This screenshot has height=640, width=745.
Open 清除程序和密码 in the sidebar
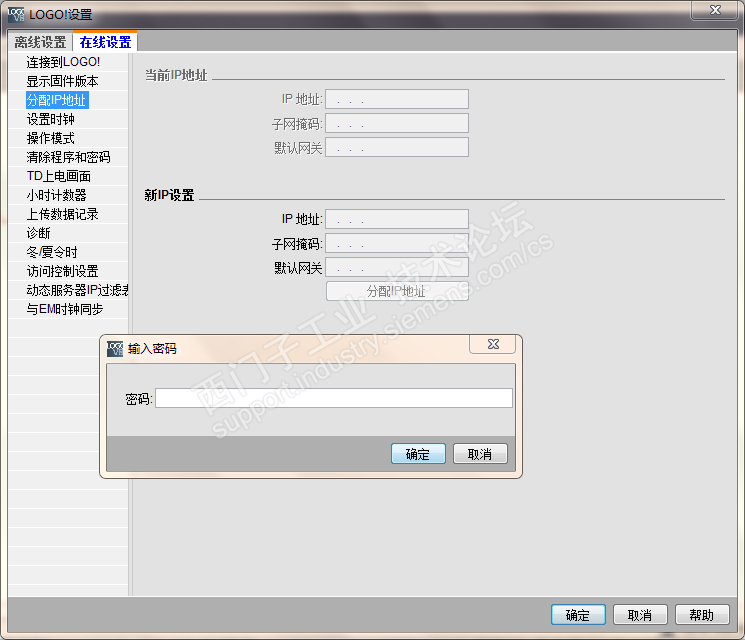point(68,157)
